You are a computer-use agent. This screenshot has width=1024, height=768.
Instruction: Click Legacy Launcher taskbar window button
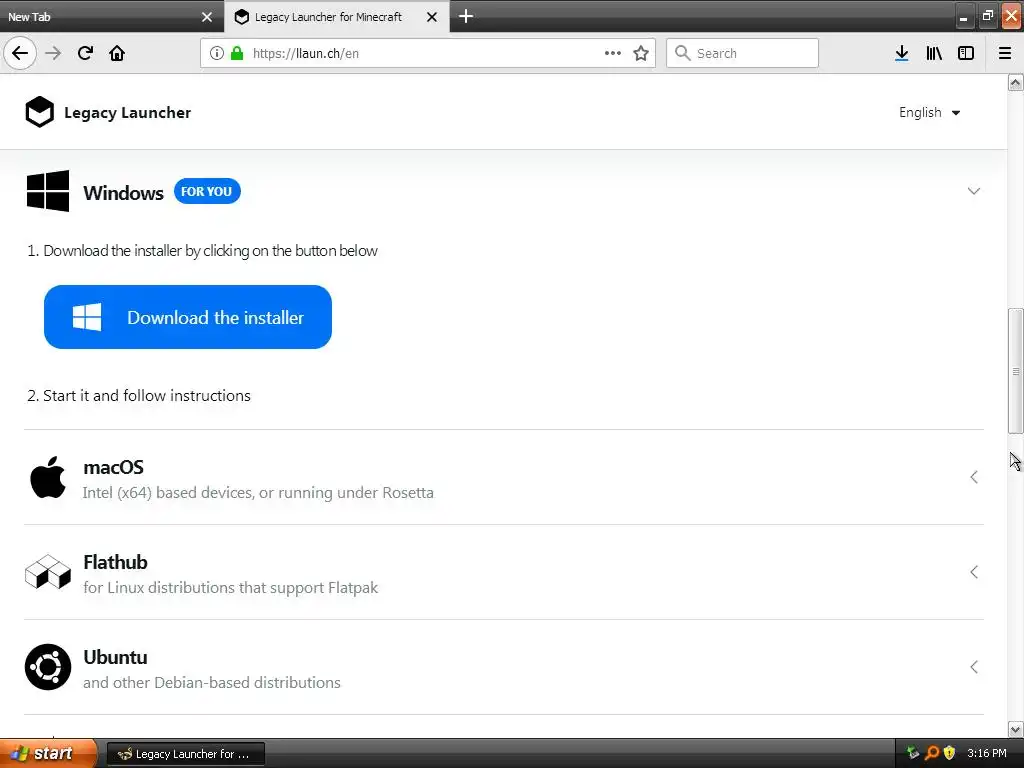point(185,754)
